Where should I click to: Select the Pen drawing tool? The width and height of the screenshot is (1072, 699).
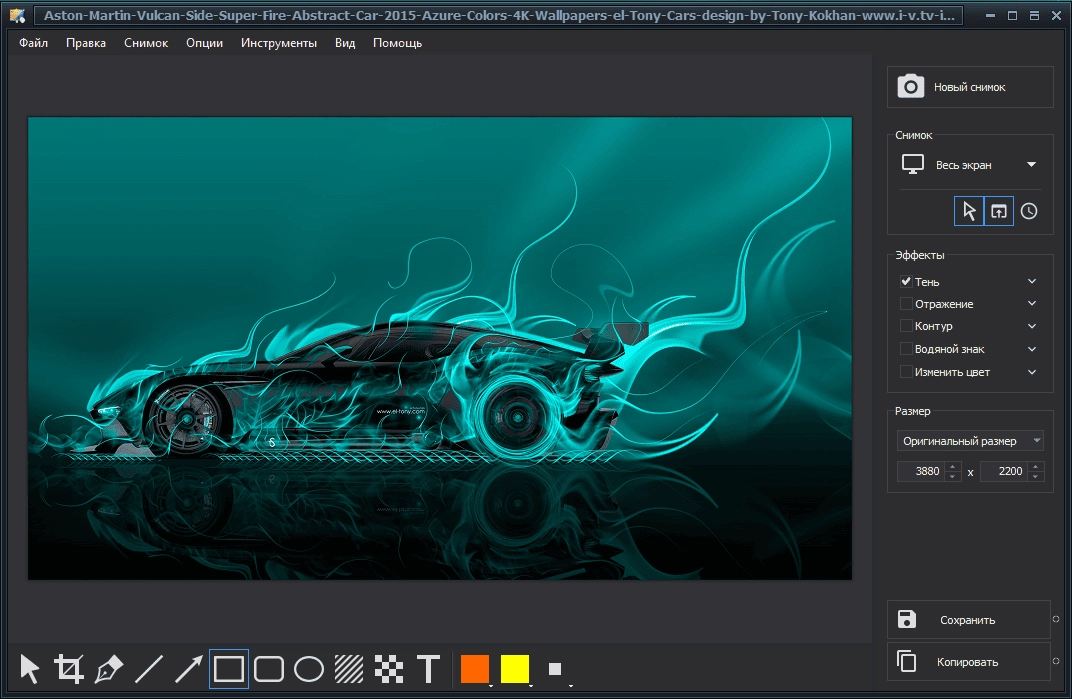coord(109,669)
